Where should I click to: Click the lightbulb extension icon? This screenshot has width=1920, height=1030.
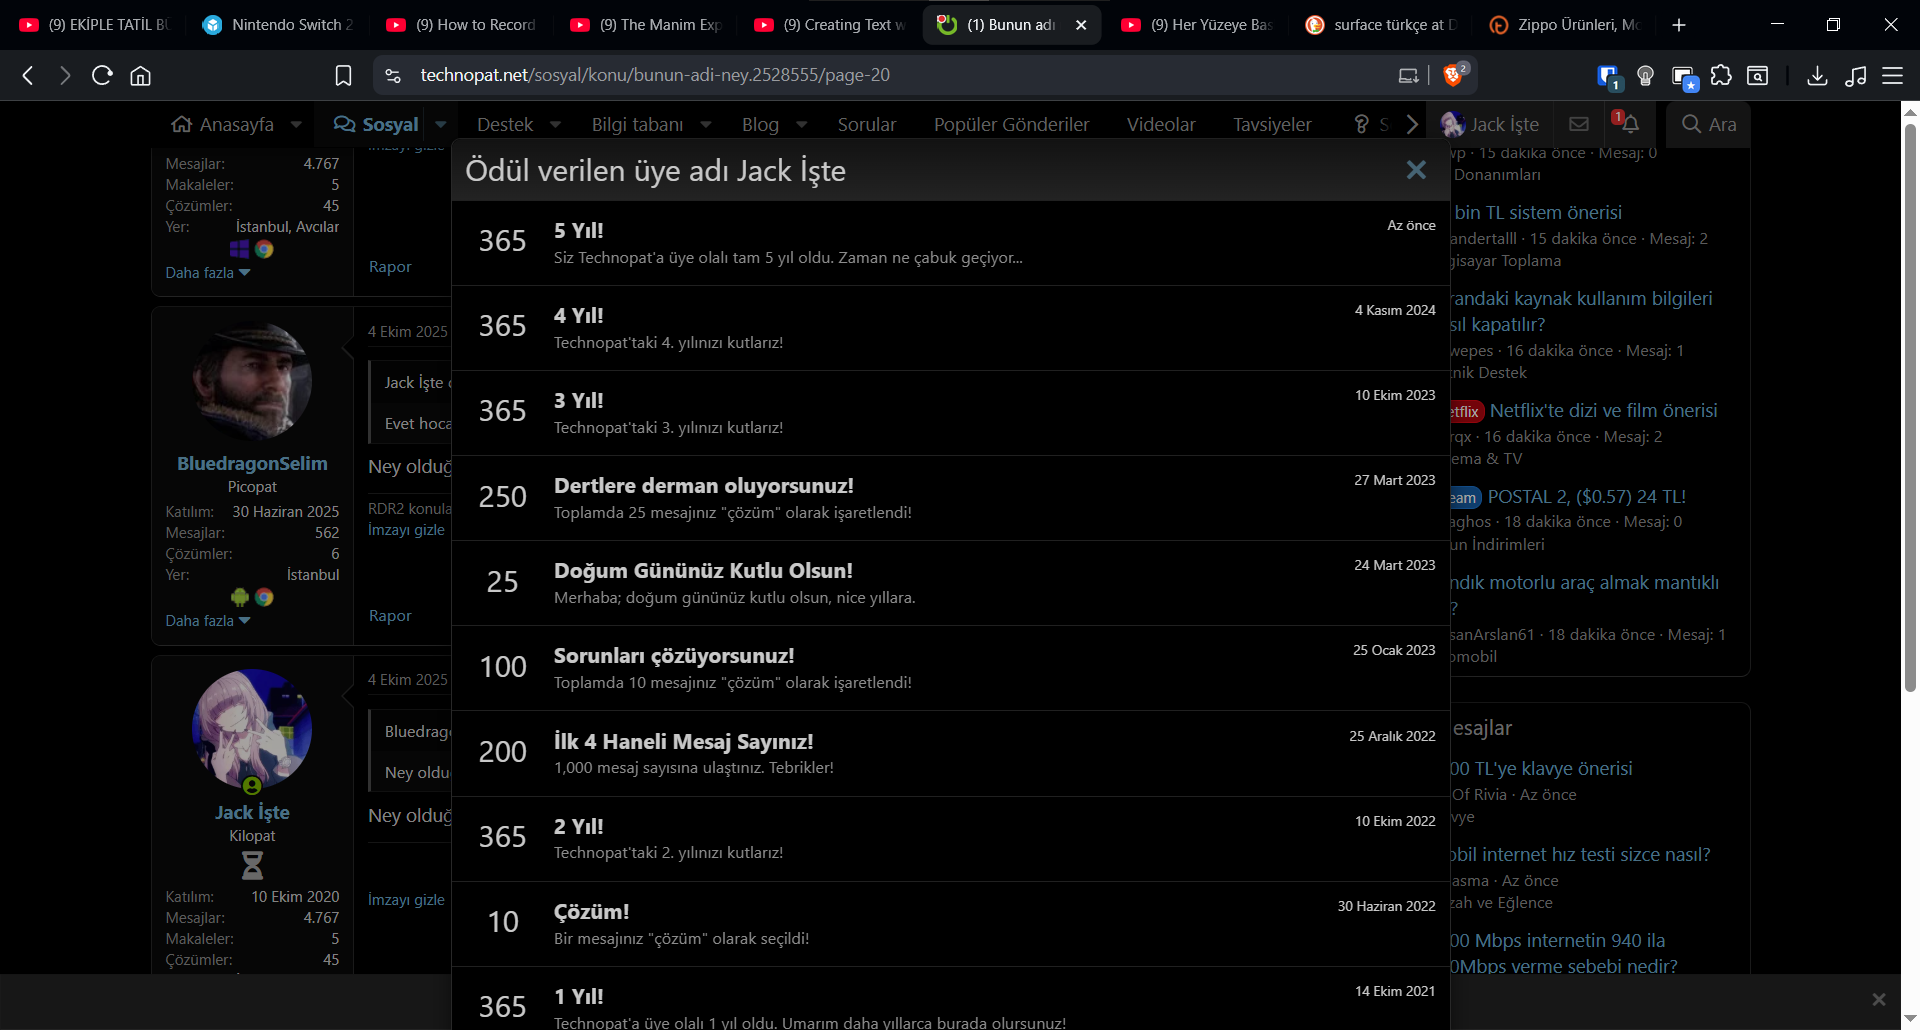tap(1645, 75)
